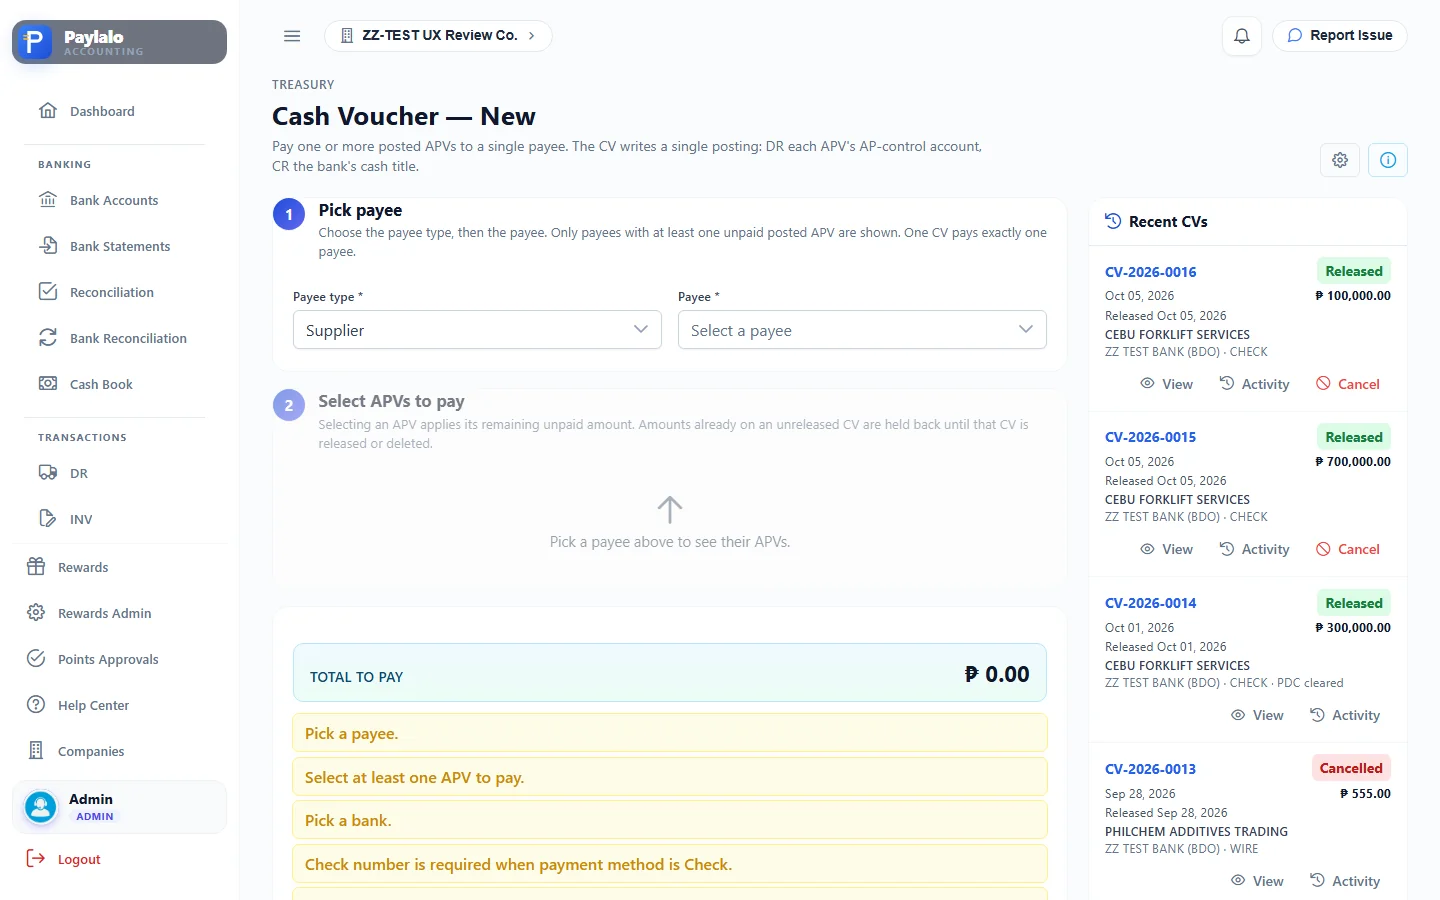Screen dimensions: 1440x900
Task: Click the Report Issue button
Action: pyautogui.click(x=1340, y=36)
